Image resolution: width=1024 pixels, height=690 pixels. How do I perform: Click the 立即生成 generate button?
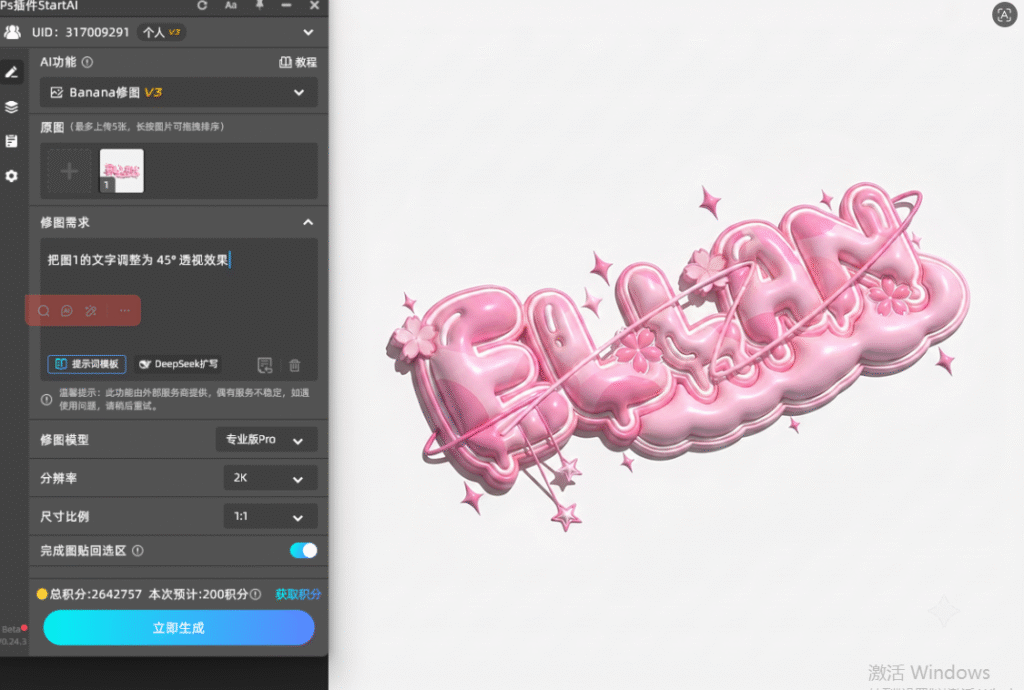tap(179, 628)
